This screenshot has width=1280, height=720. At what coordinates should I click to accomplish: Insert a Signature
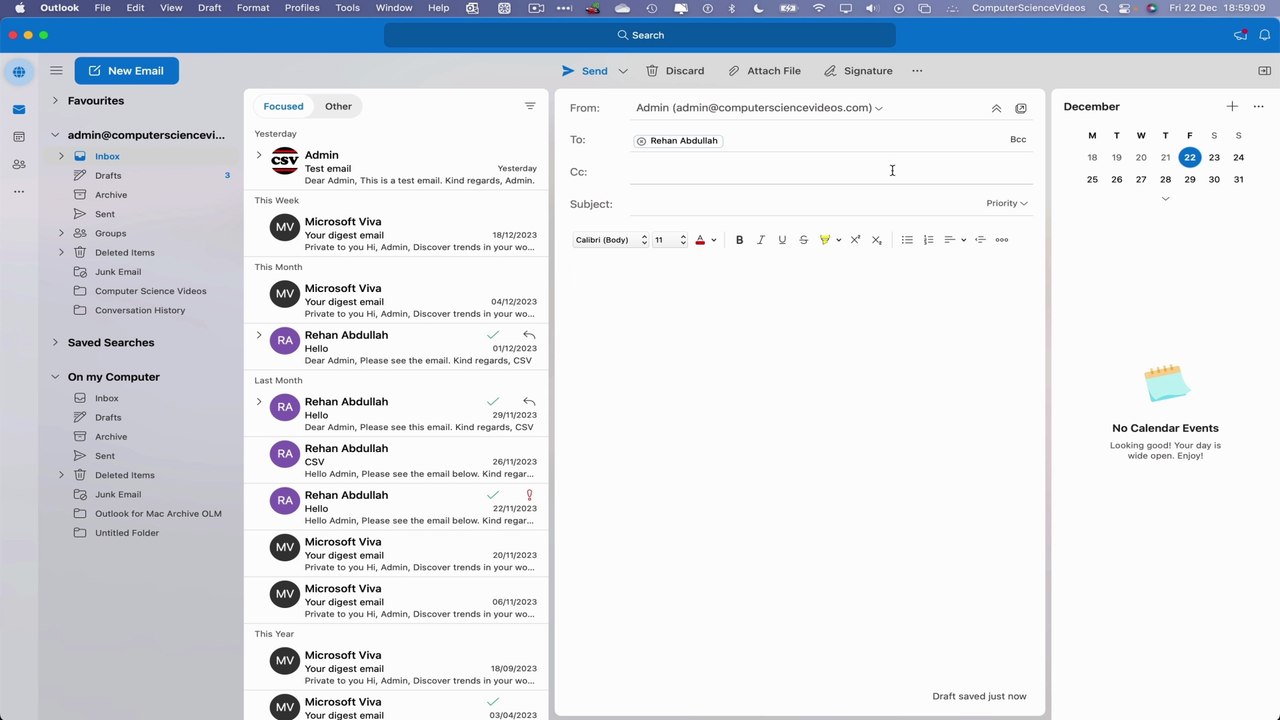858,71
